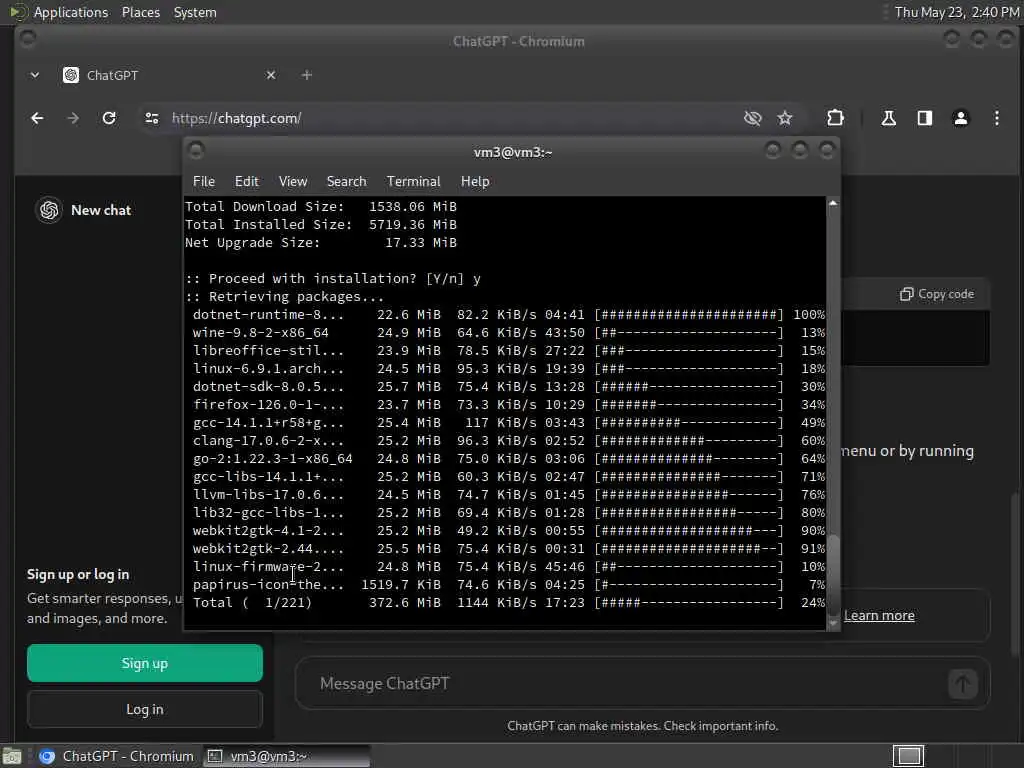Viewport: 1024px width, 768px height.
Task: Follow the Learn more link
Action: (879, 615)
